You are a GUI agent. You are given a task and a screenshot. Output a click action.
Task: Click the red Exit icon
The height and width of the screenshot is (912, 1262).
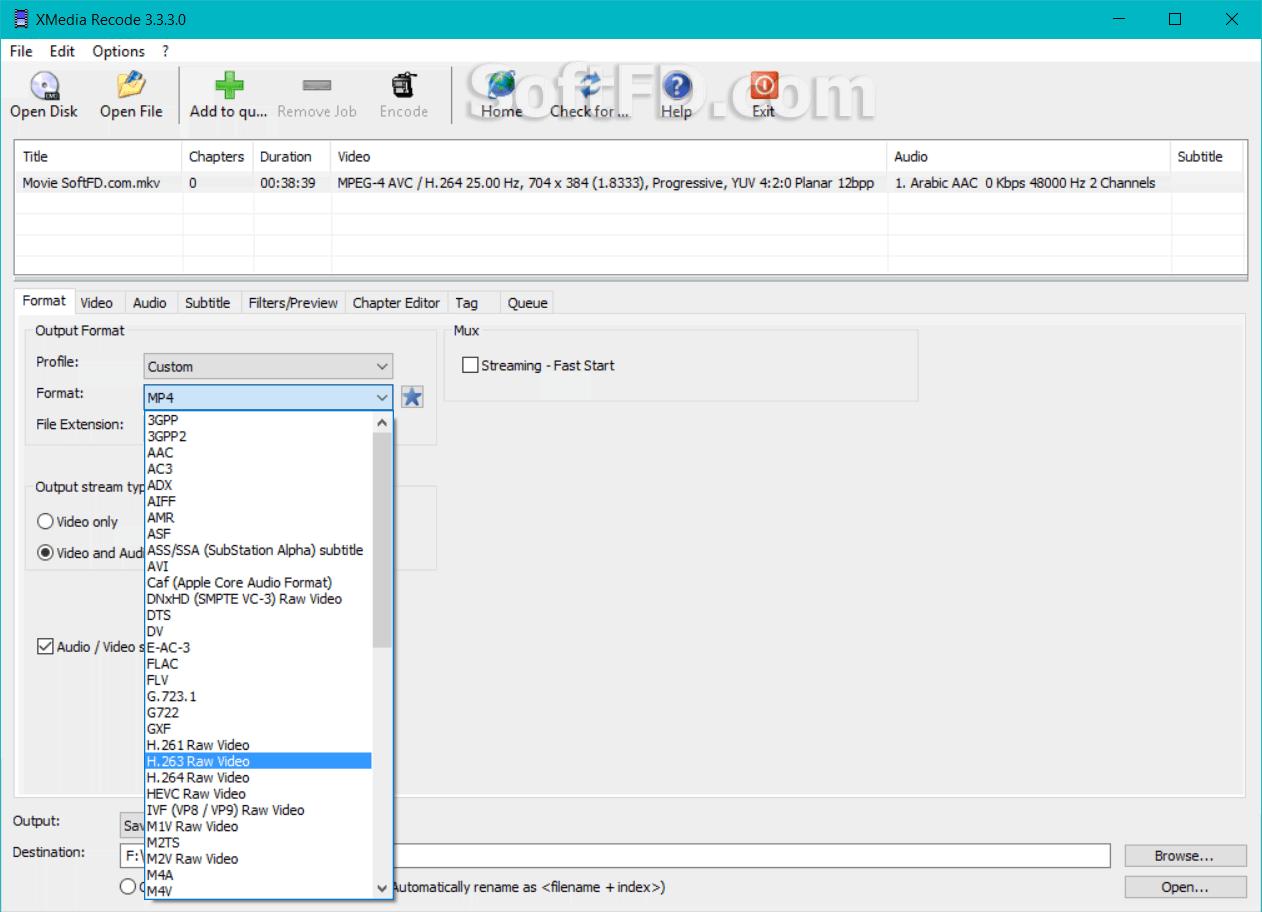pos(764,85)
